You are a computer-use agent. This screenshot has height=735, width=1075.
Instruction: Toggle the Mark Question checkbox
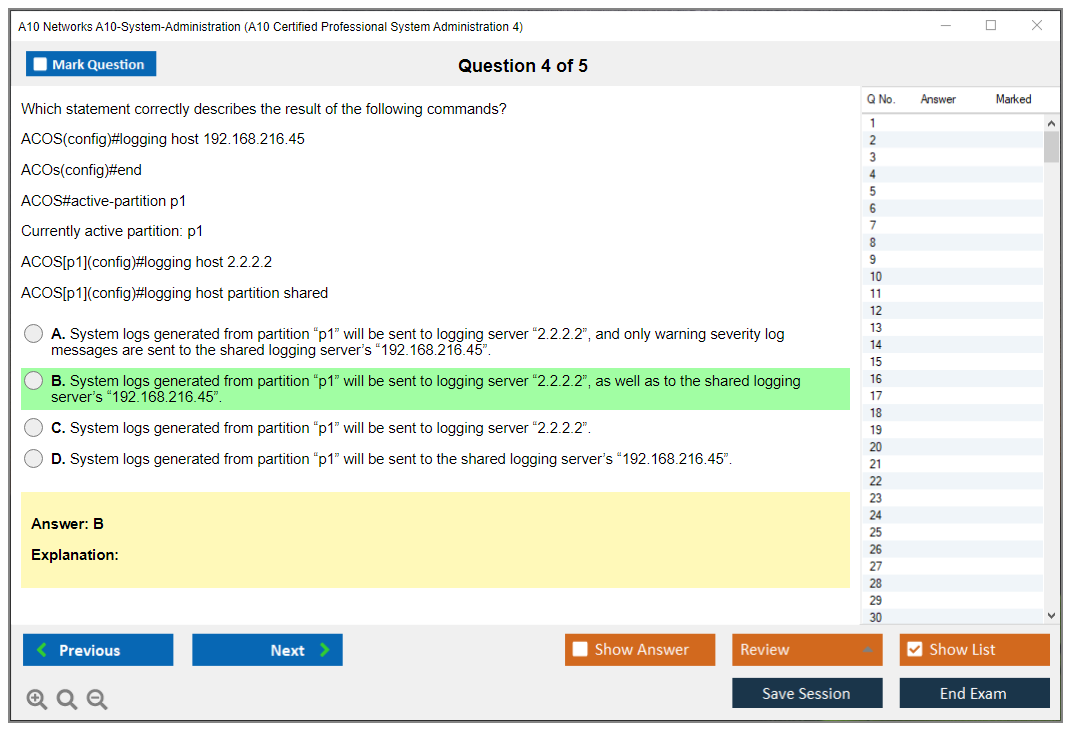41,65
